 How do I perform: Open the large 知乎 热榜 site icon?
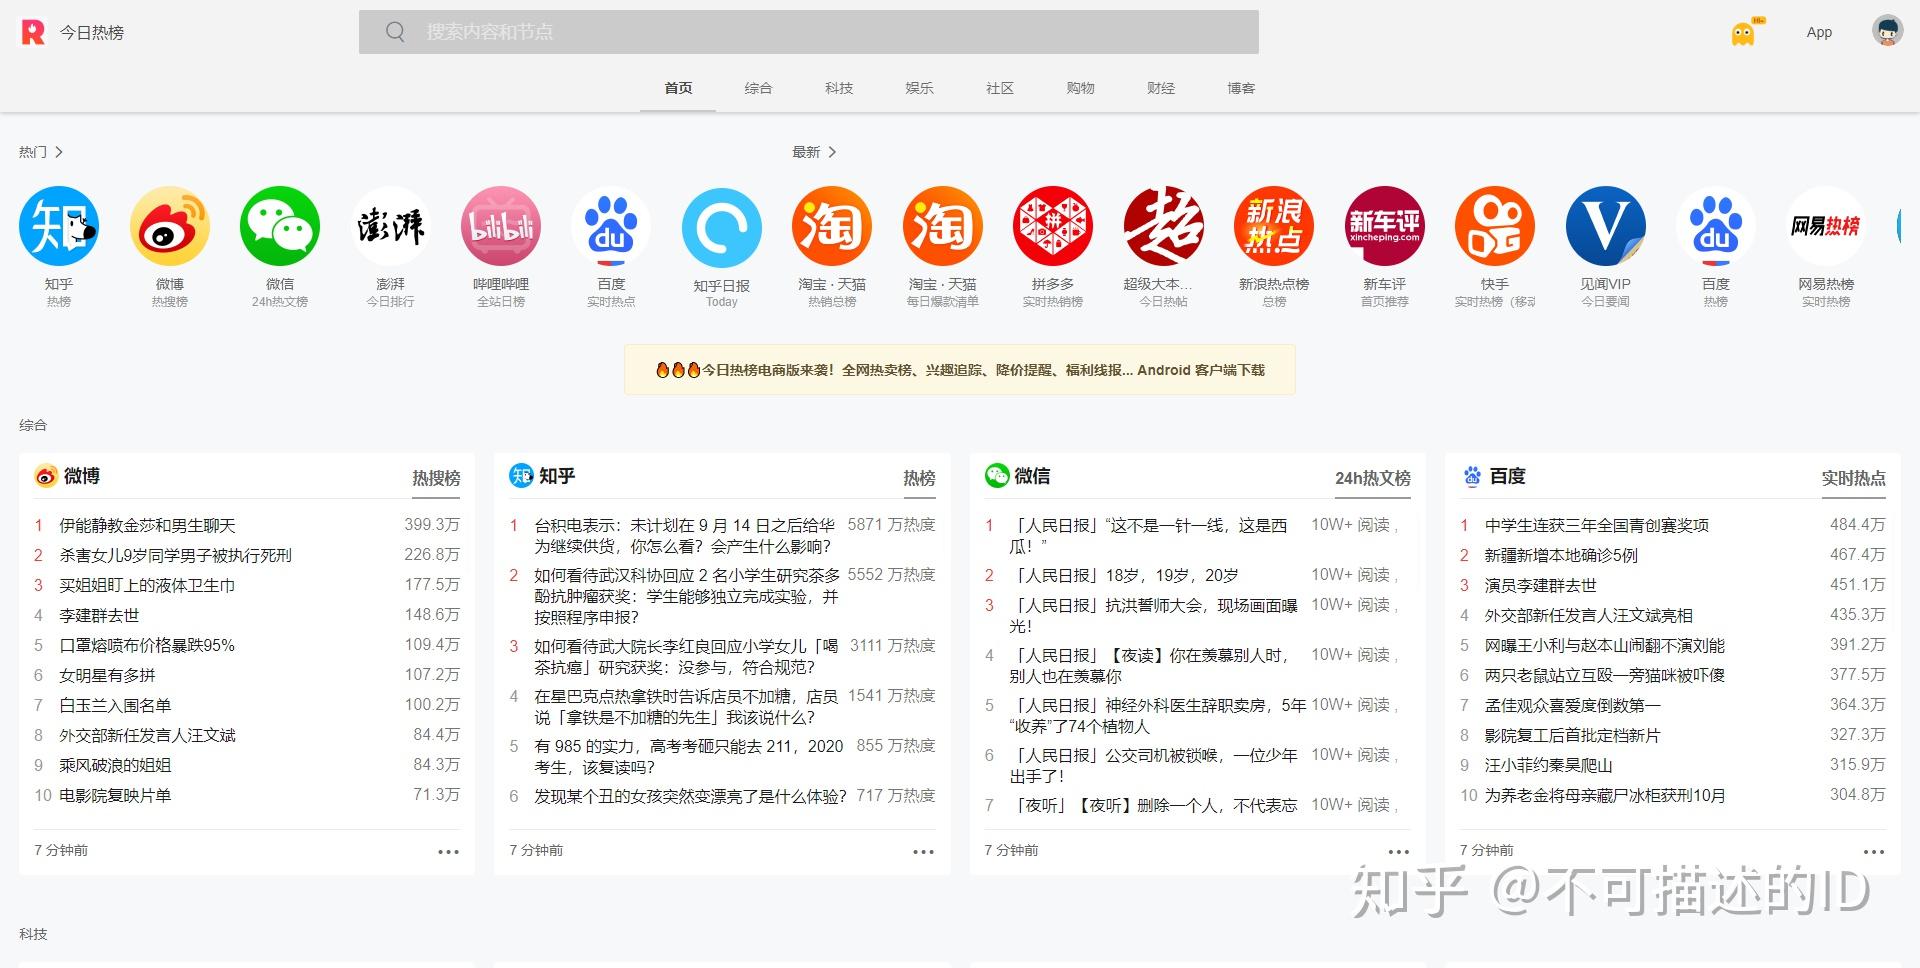[59, 226]
